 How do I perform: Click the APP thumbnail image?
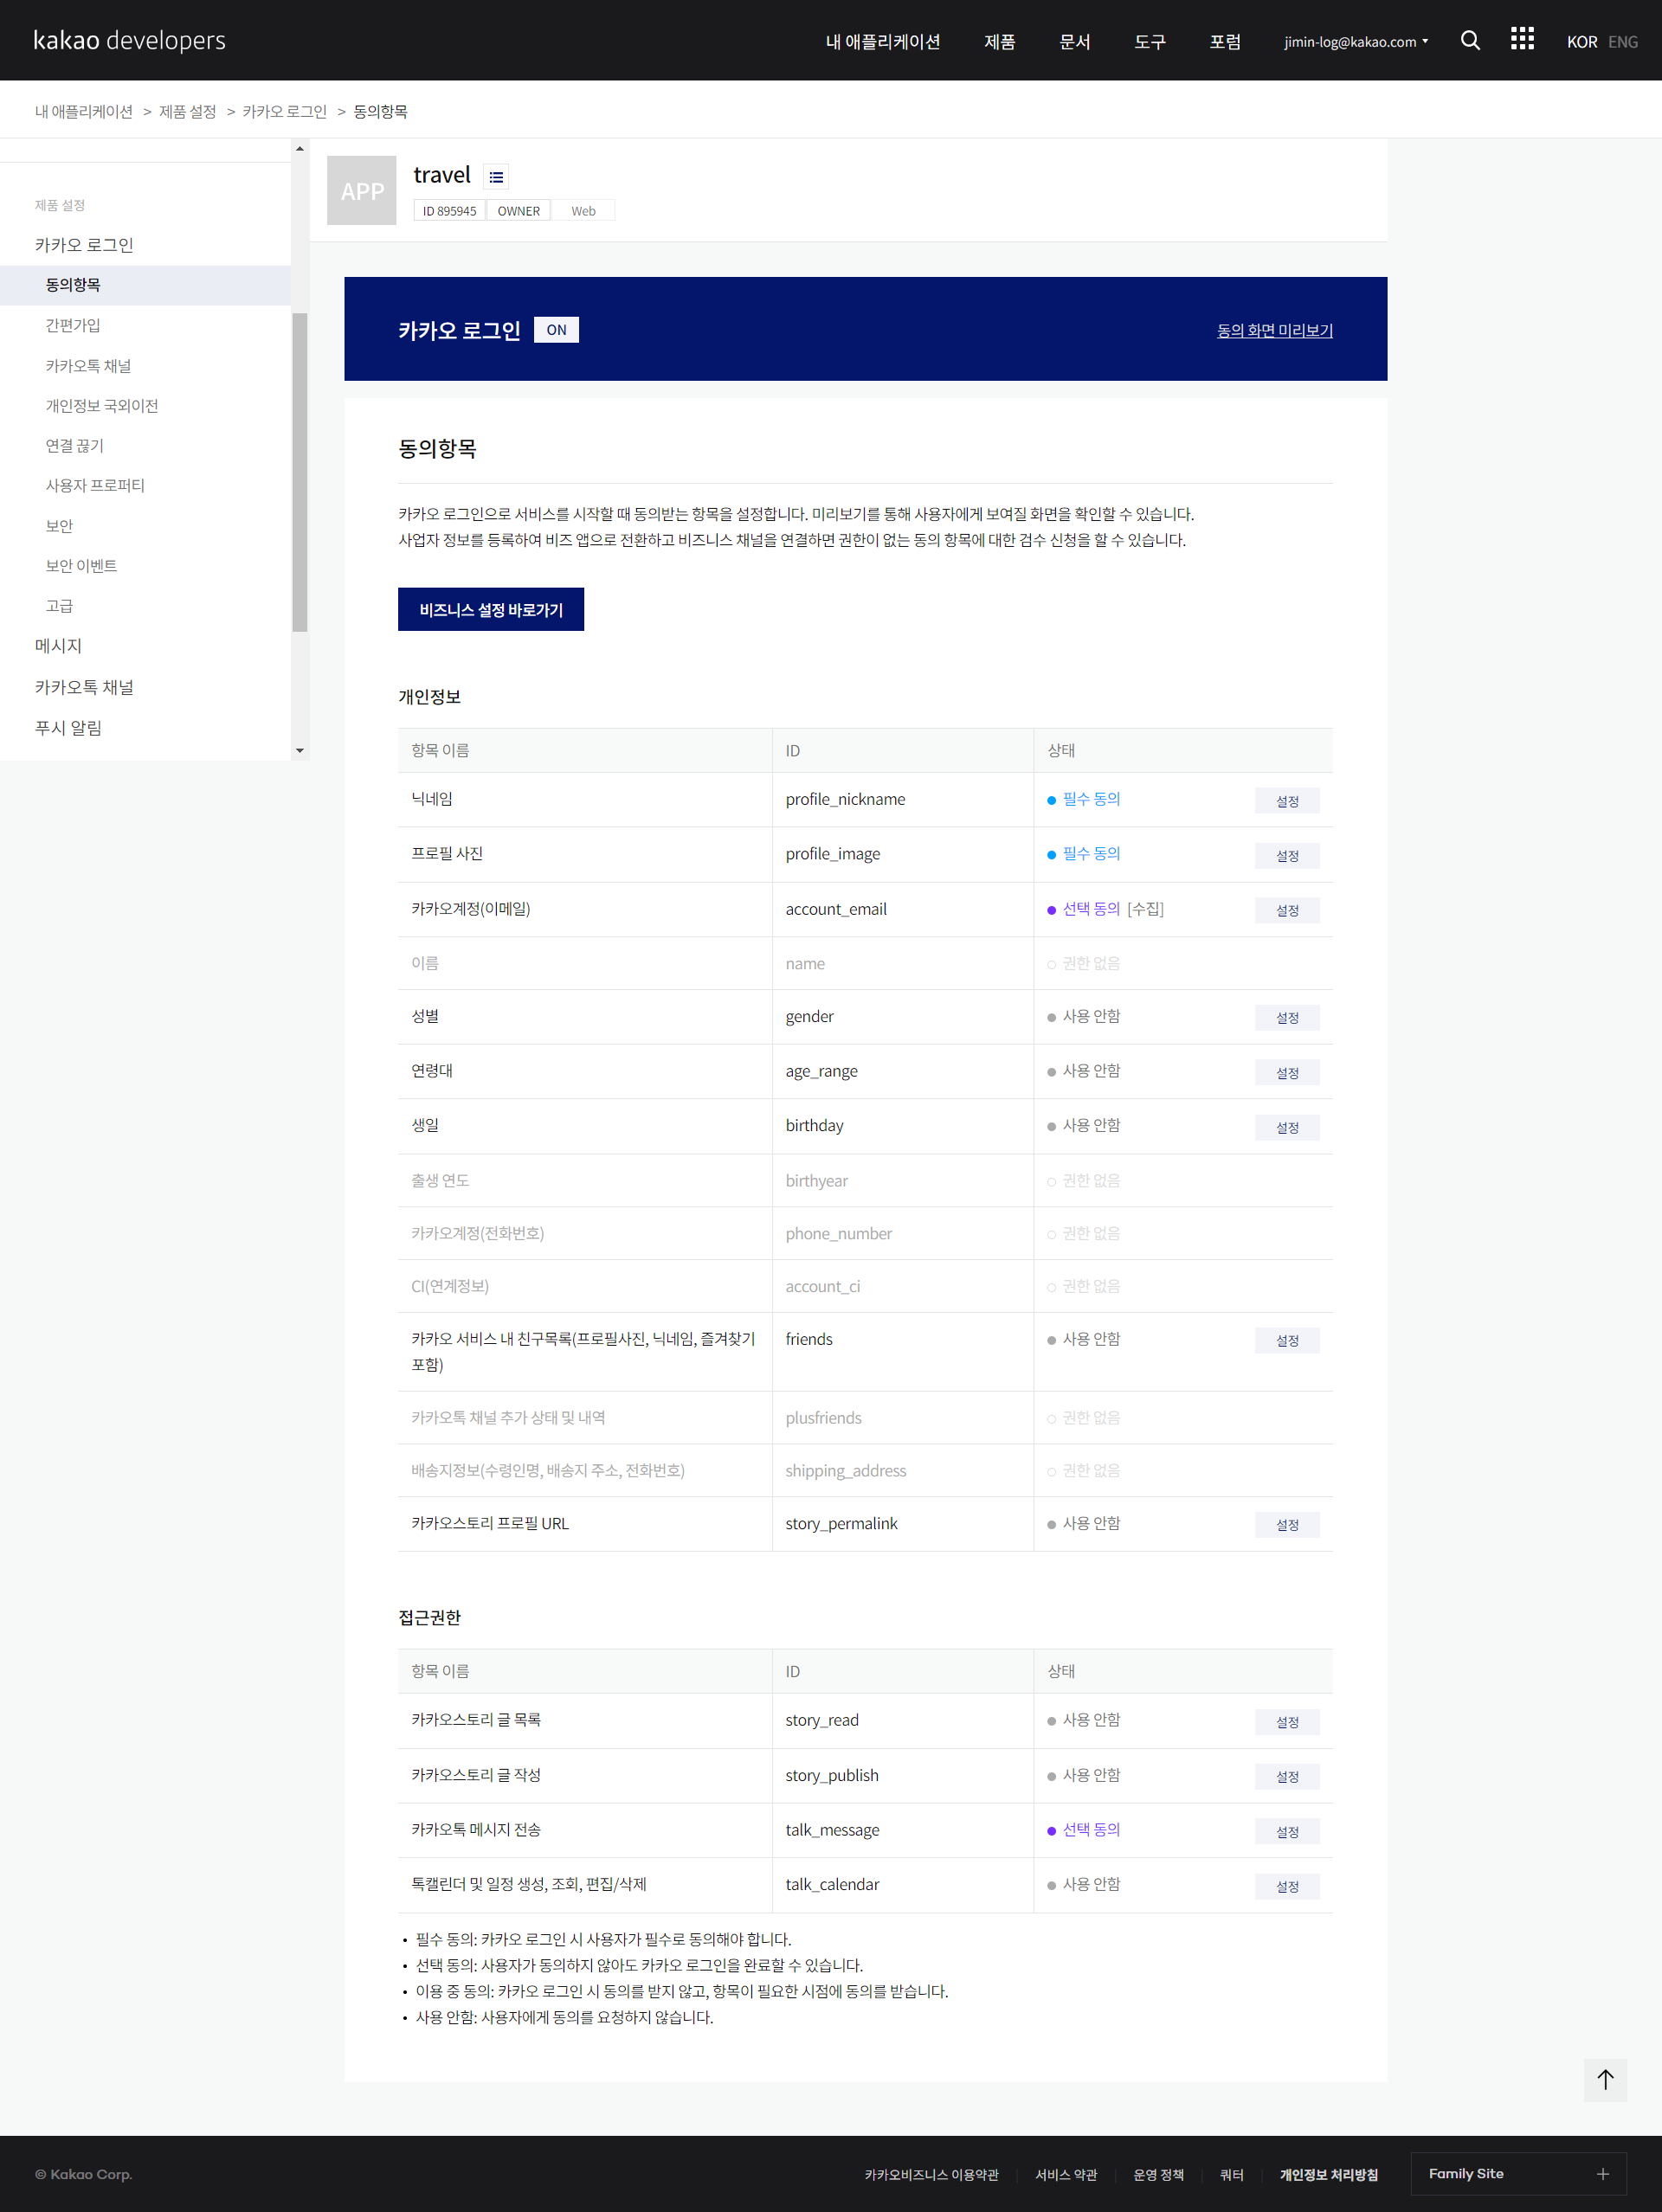(361, 190)
